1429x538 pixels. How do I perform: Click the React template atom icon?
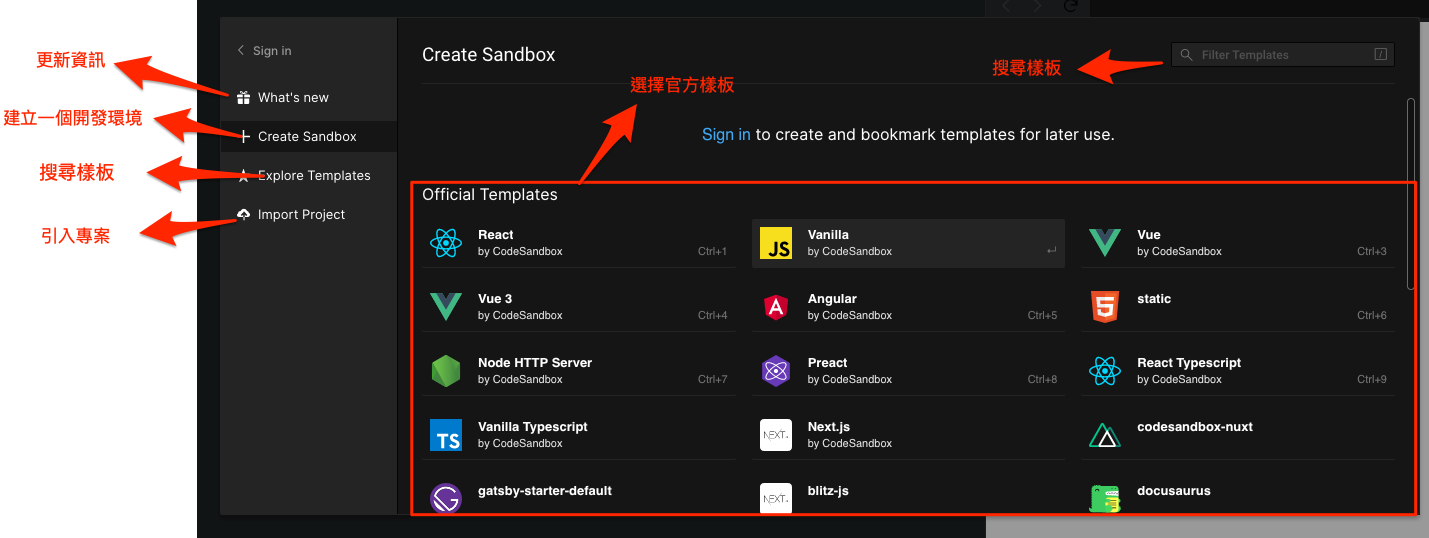[x=445, y=243]
